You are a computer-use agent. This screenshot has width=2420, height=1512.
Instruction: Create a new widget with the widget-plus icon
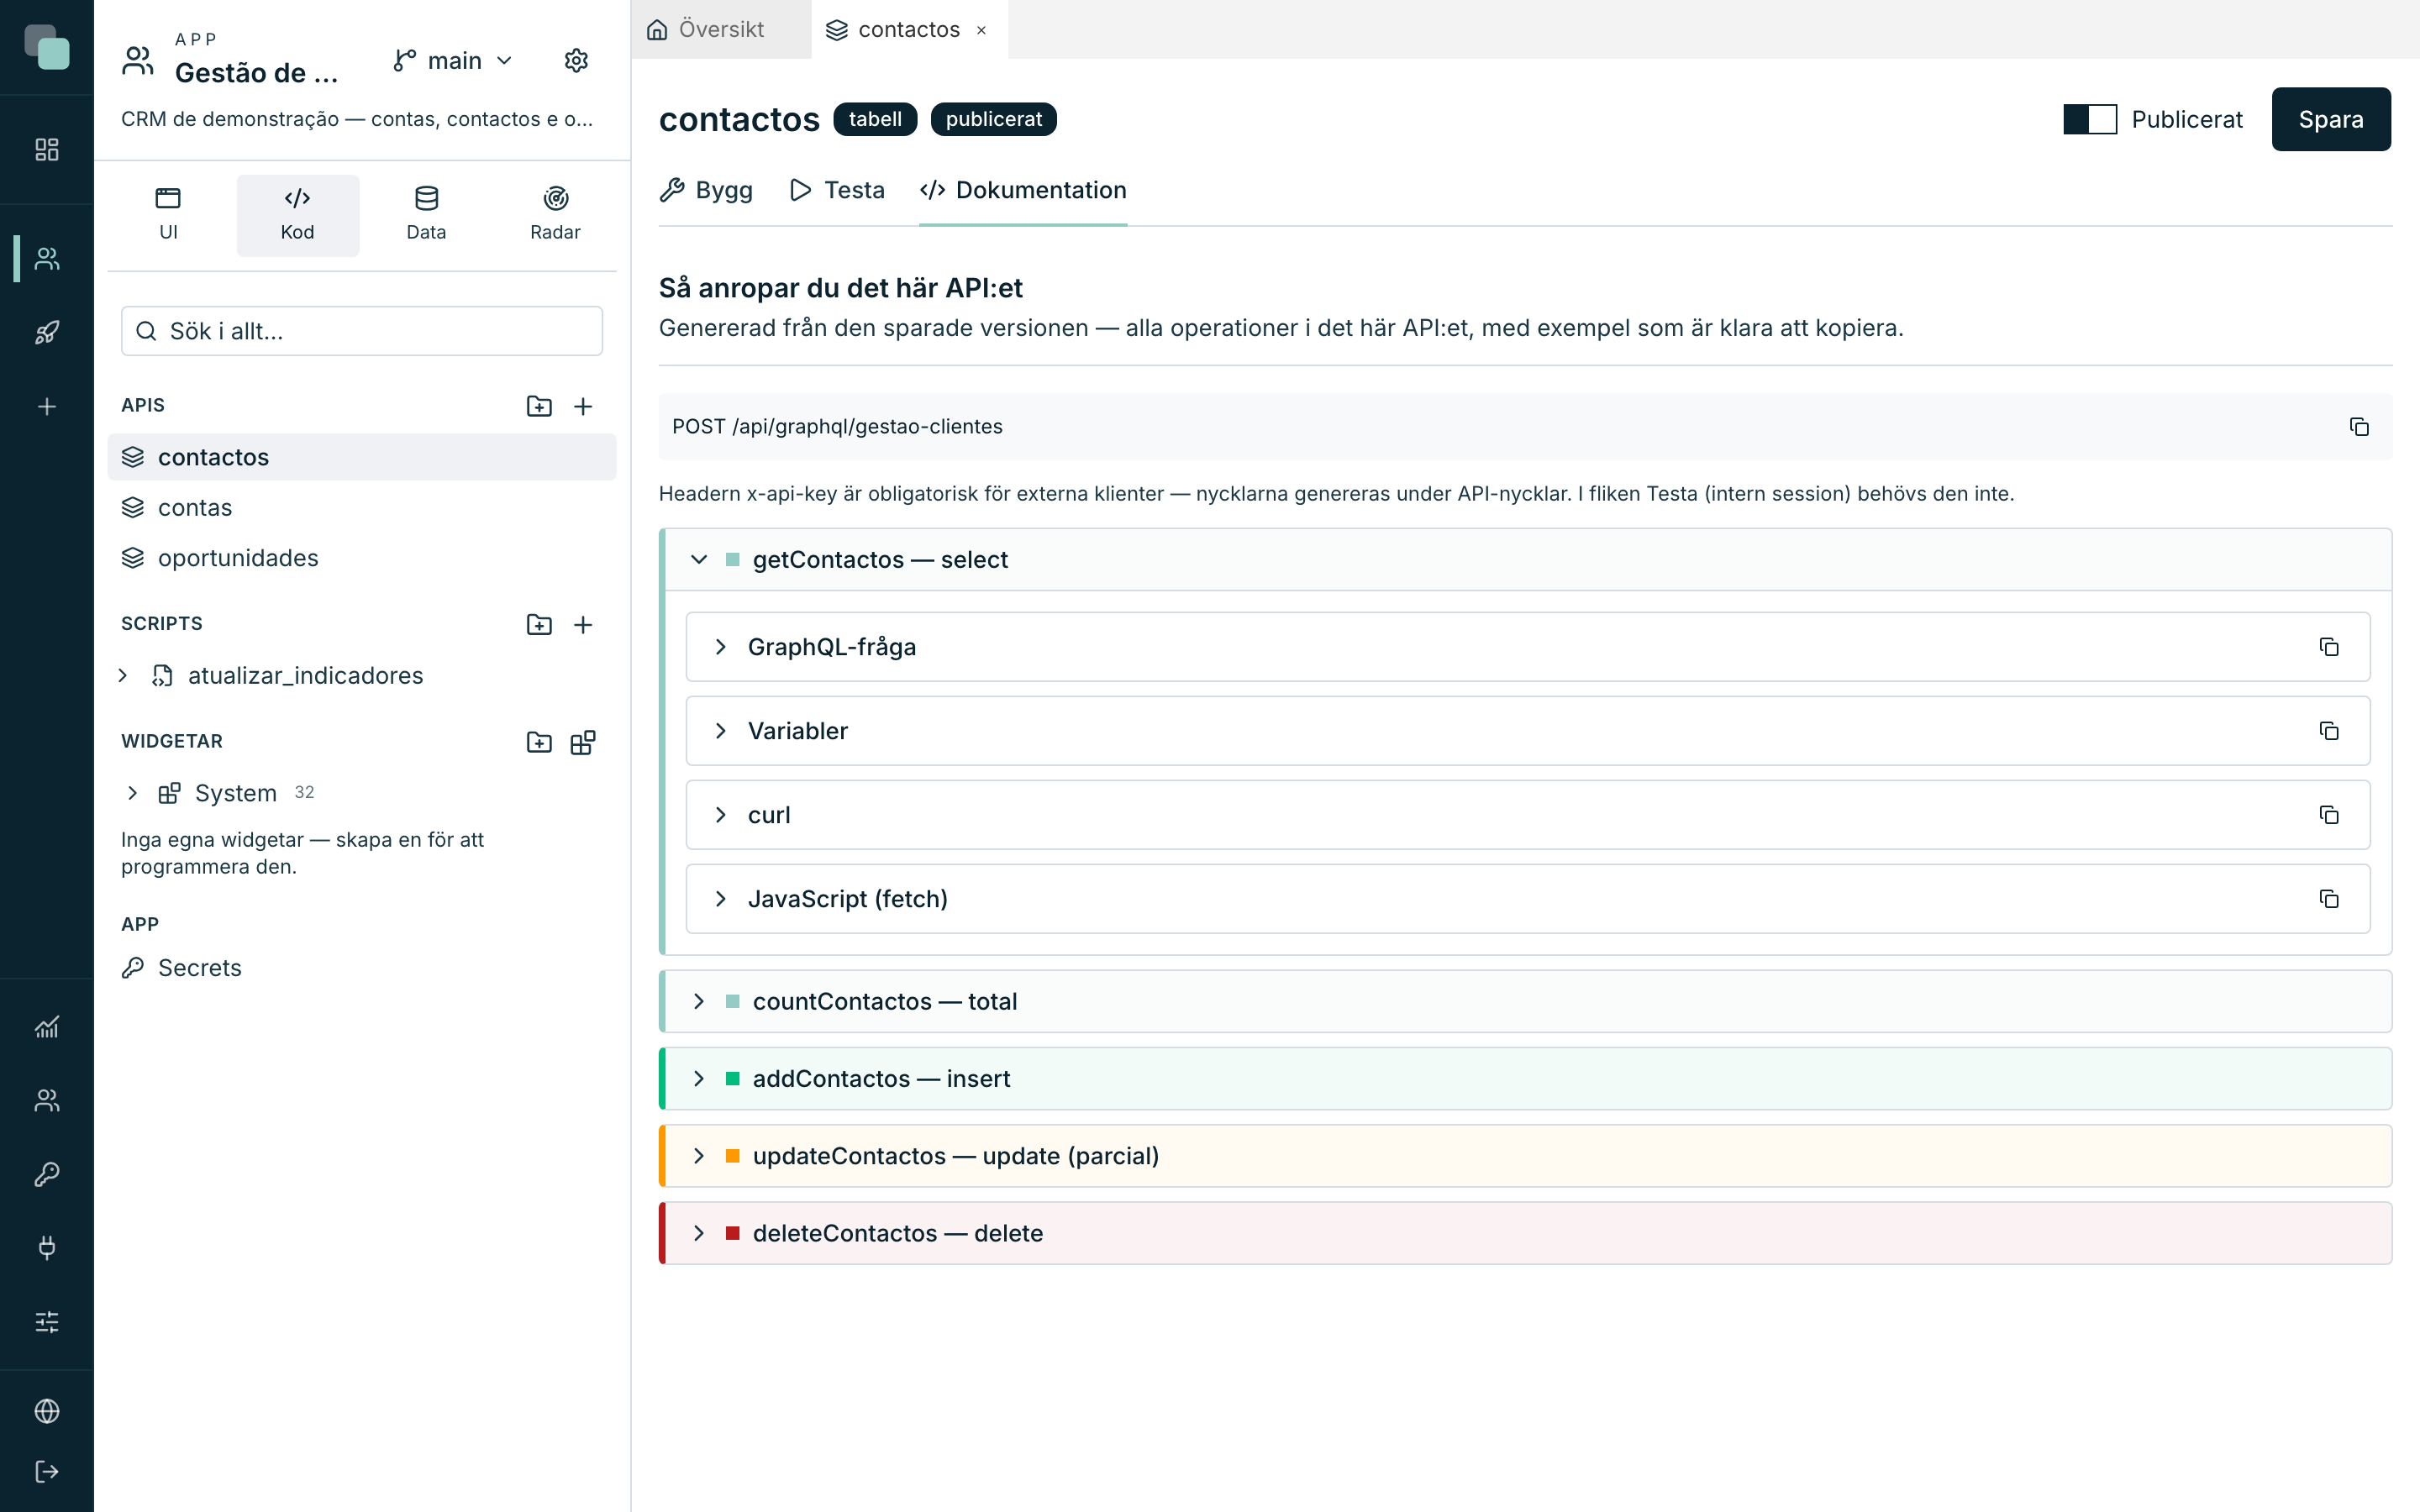tap(583, 742)
